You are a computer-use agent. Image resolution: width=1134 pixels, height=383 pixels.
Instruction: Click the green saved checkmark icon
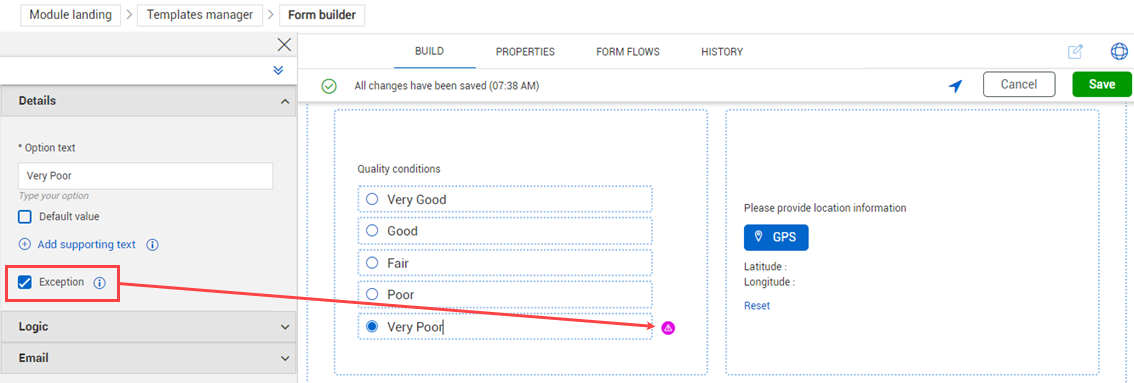click(x=329, y=86)
